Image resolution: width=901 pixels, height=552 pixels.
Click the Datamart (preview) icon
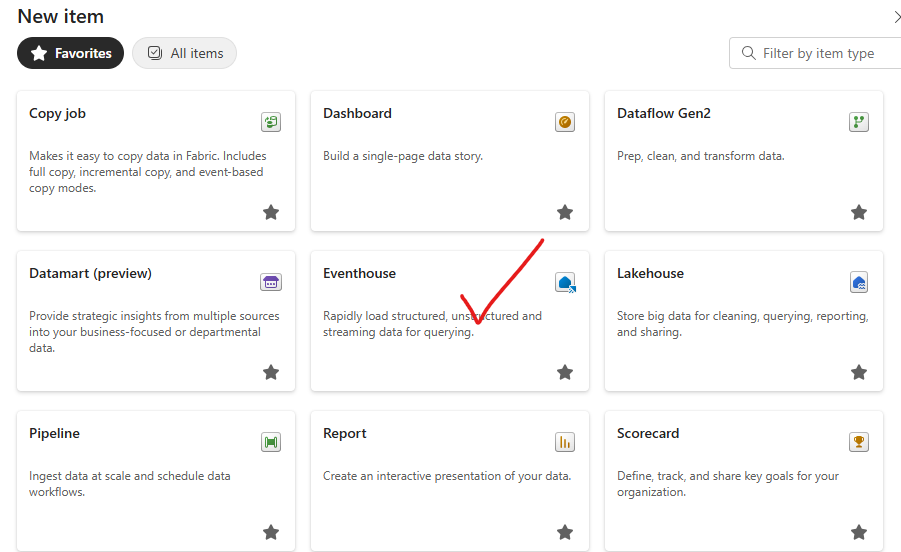(x=270, y=282)
